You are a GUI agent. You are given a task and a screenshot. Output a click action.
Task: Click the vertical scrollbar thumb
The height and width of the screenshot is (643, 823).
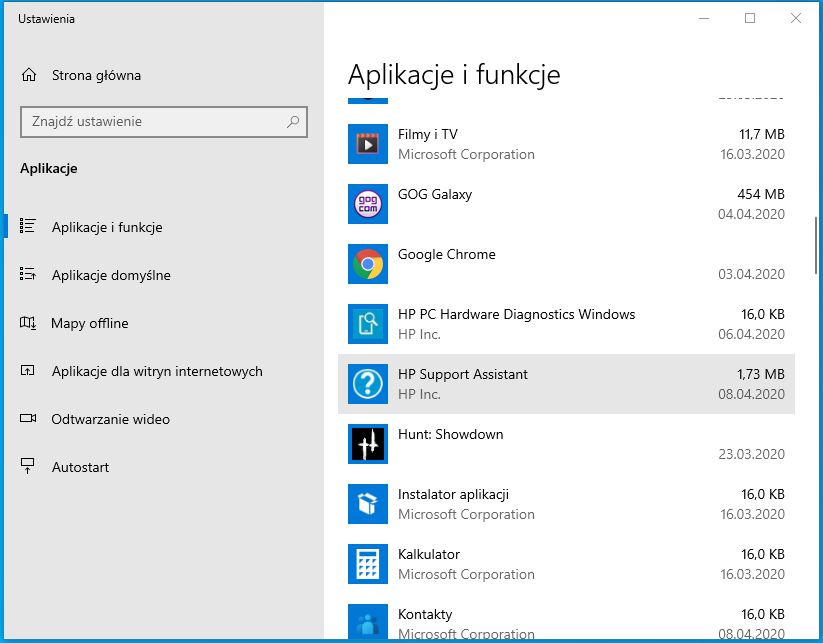(x=816, y=245)
